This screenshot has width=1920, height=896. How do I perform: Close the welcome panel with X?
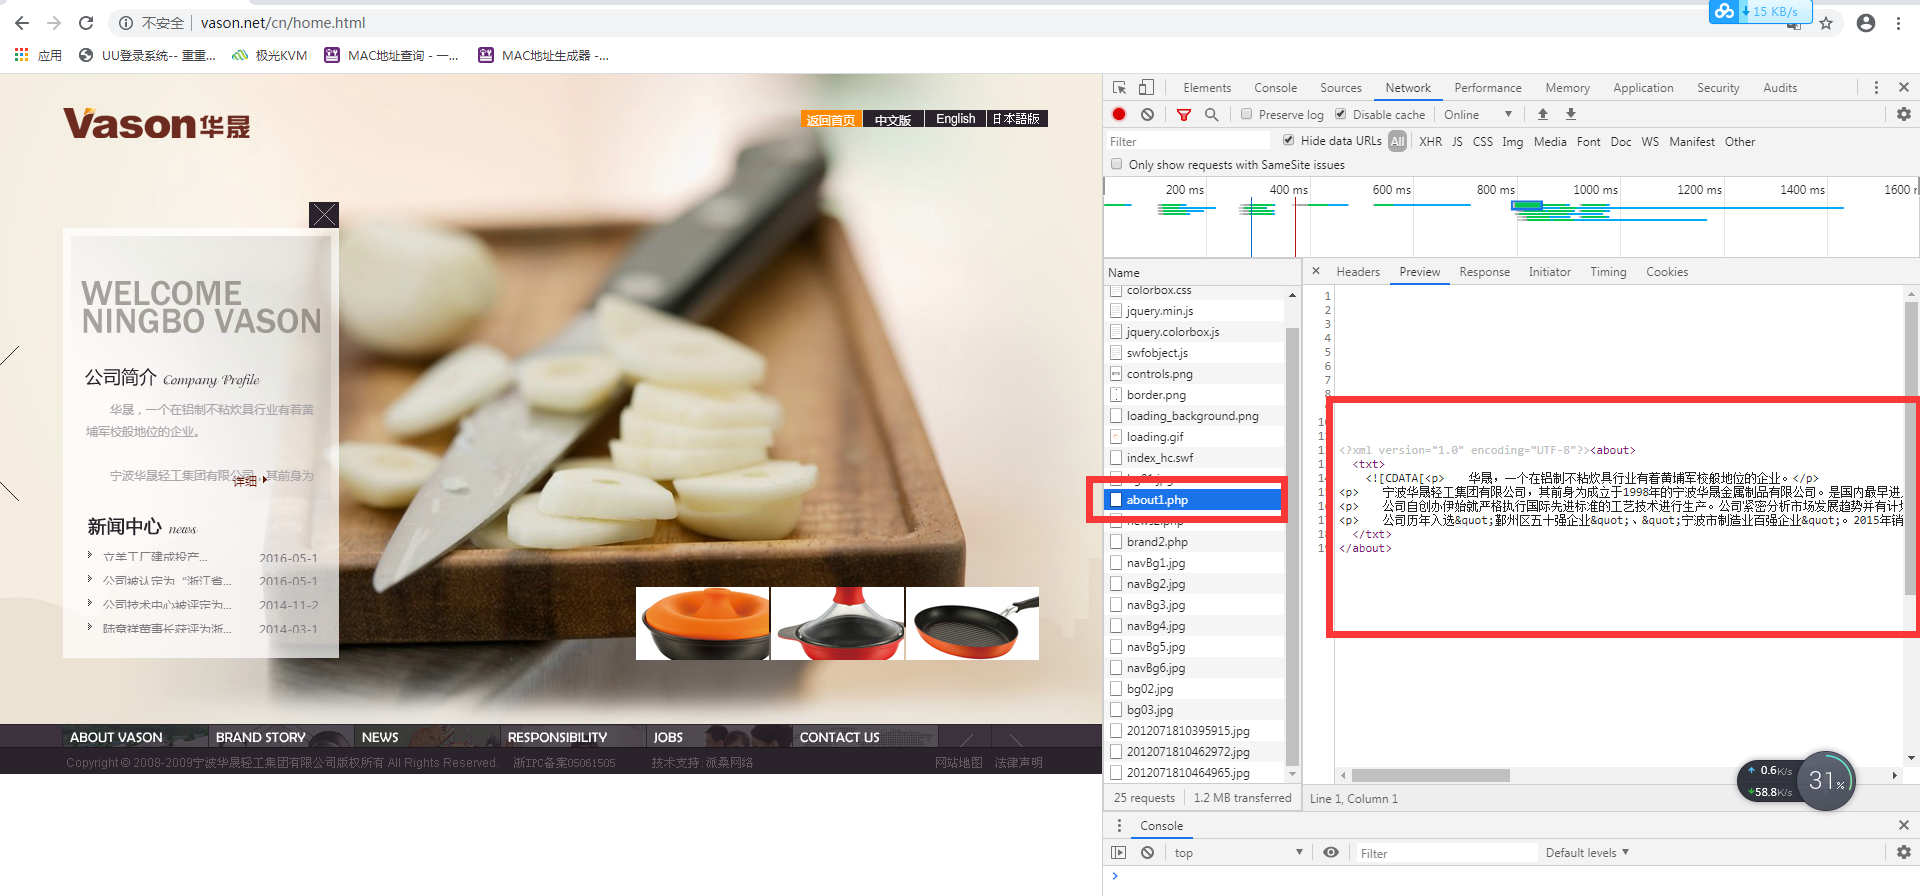[x=324, y=215]
